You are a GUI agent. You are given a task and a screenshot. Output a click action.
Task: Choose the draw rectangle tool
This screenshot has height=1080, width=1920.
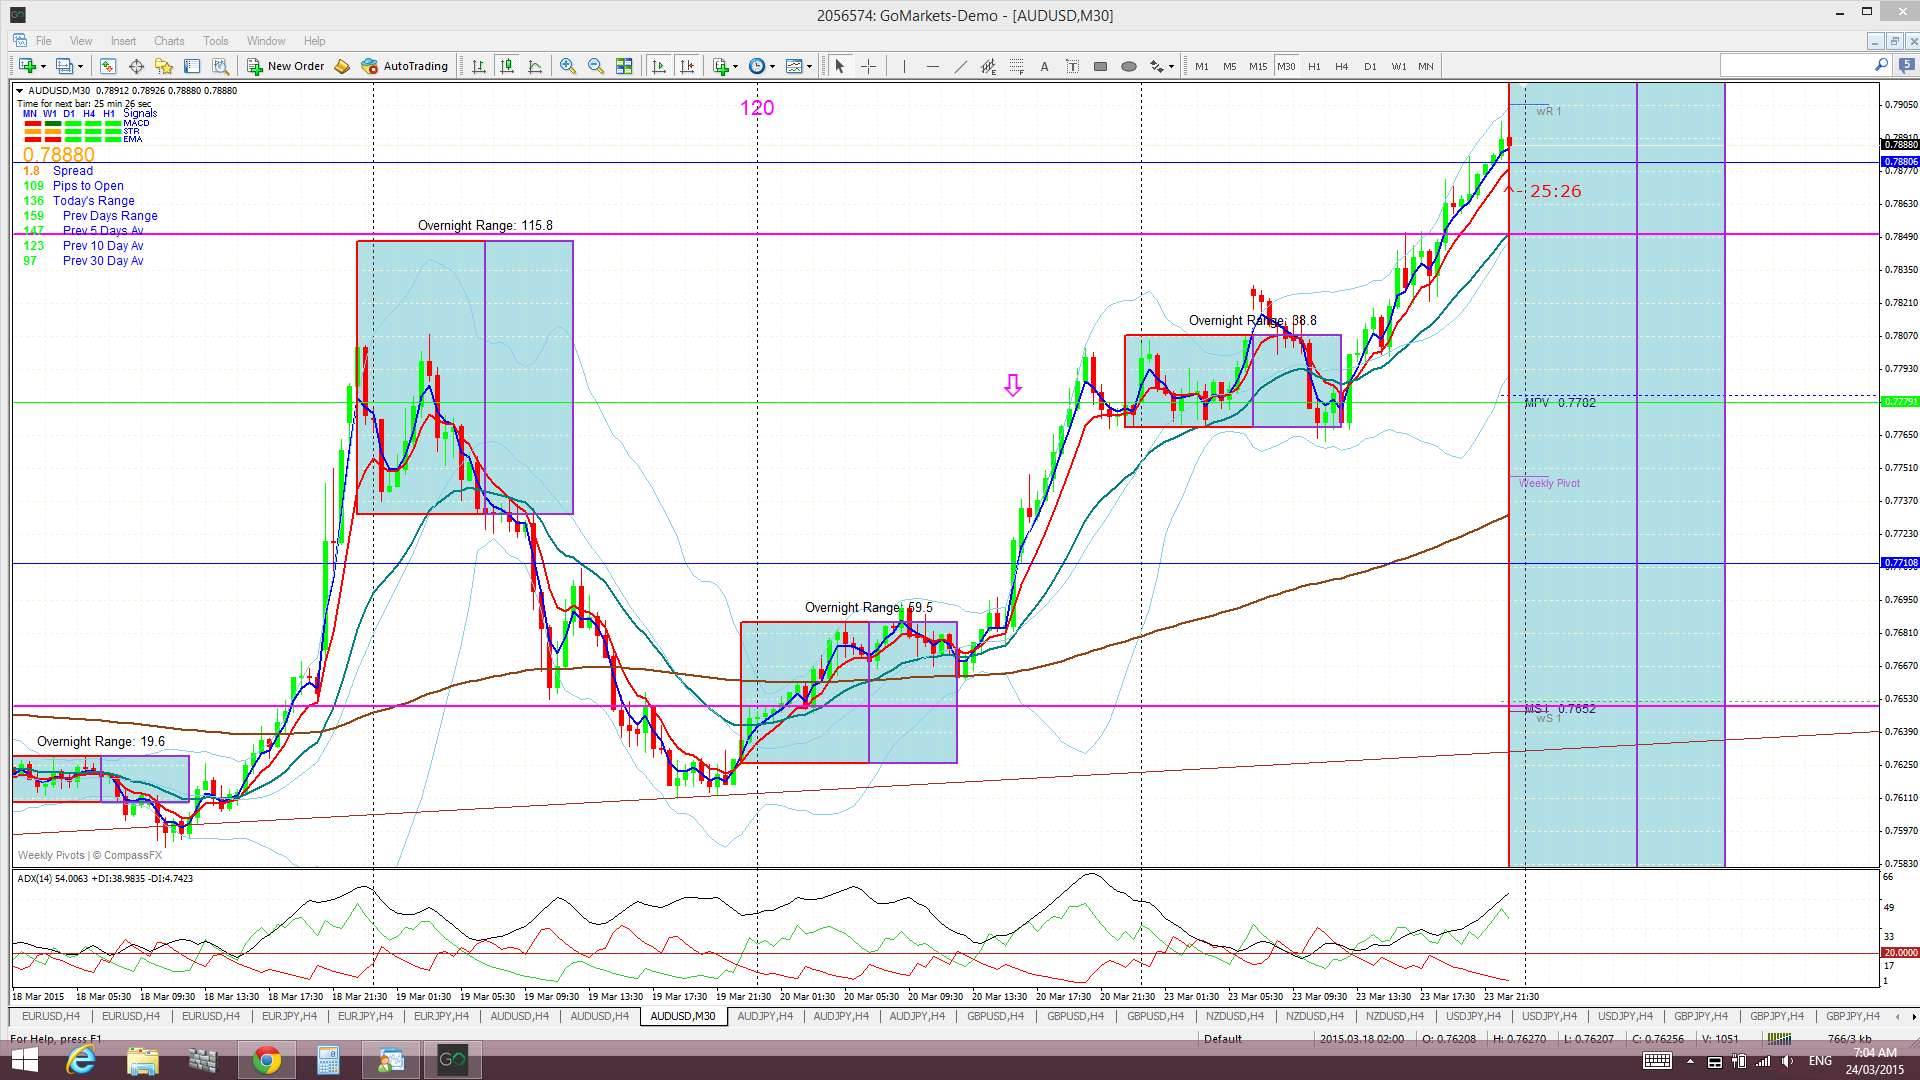(1100, 66)
